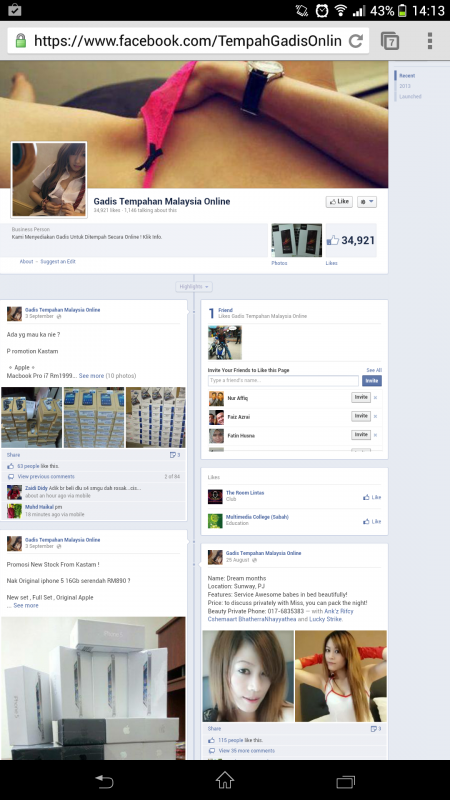This screenshot has height=800, width=450.
Task: Click 115 people like this
Action: [x=241, y=740]
